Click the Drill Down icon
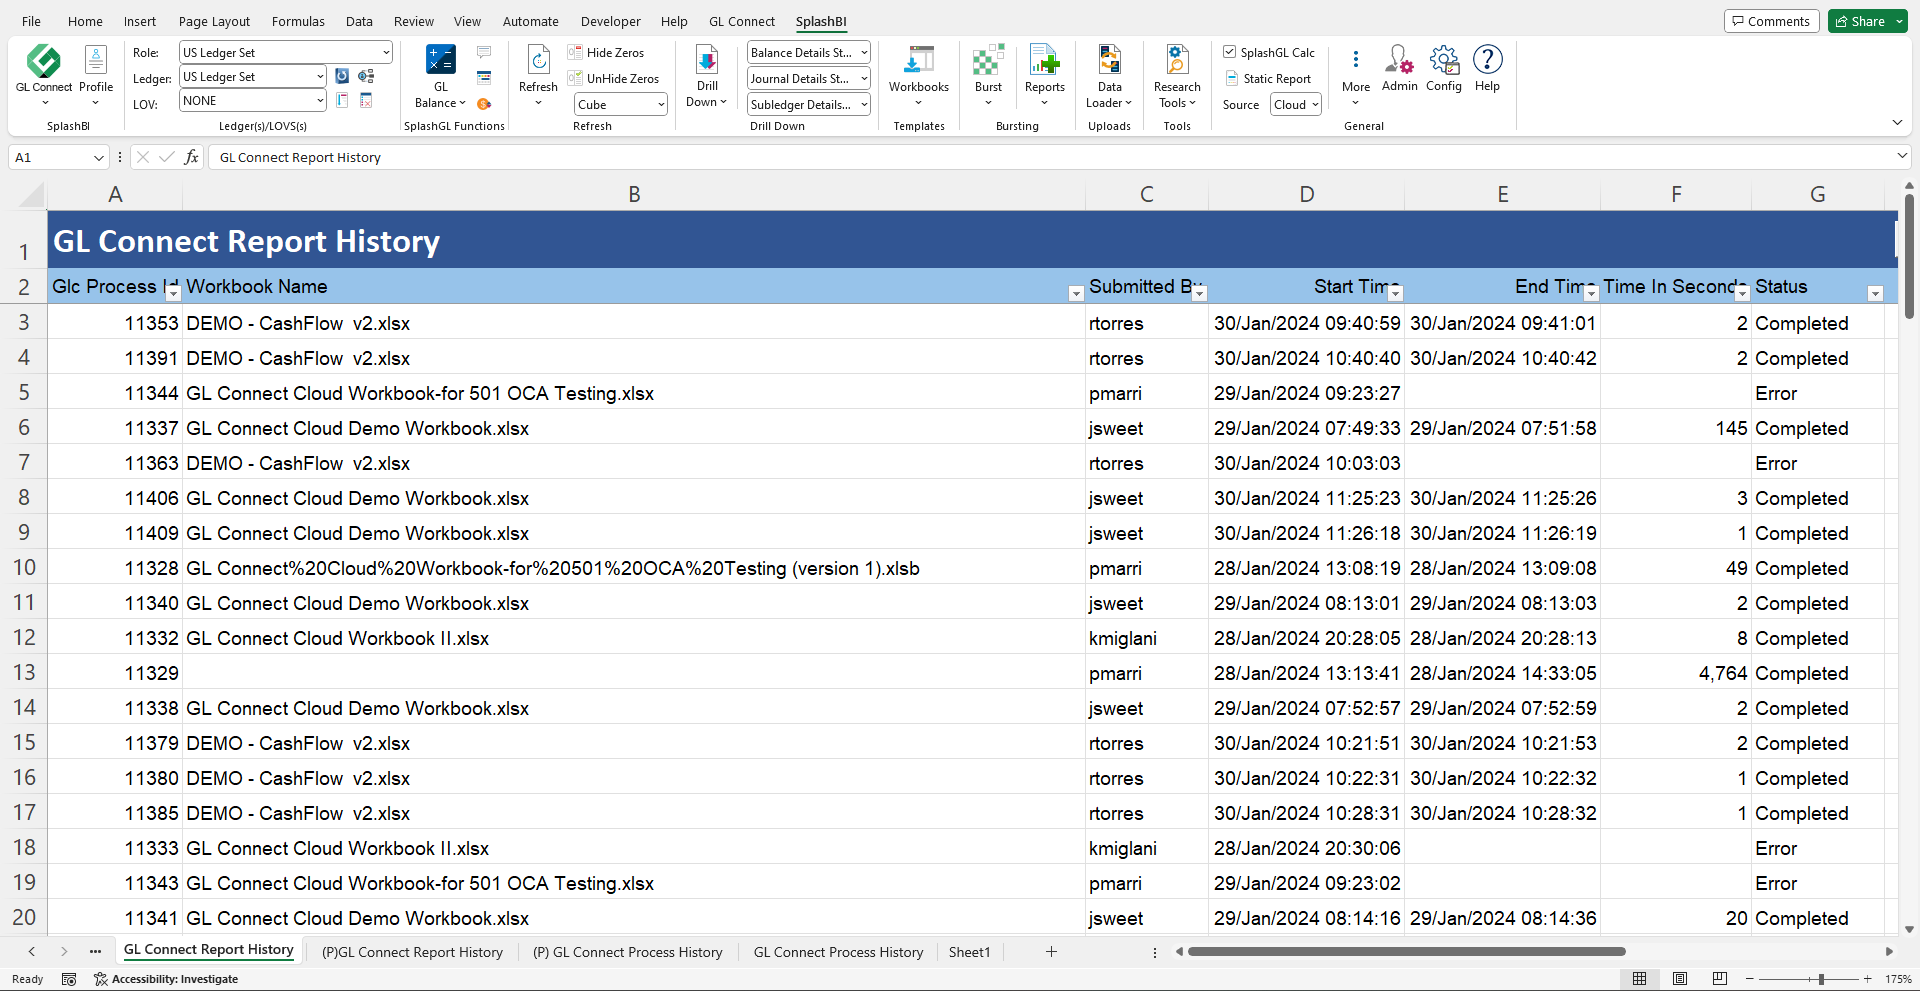The image size is (1920, 991). (x=707, y=62)
